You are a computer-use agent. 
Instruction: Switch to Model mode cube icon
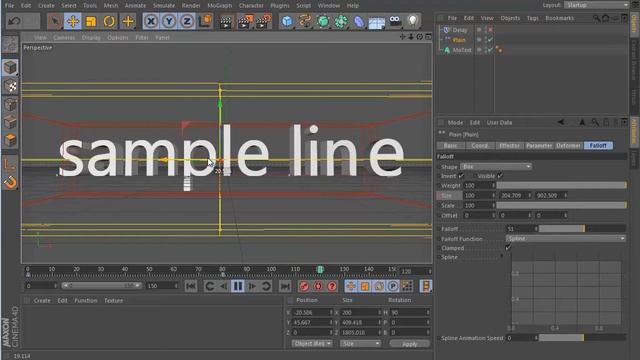click(10, 67)
